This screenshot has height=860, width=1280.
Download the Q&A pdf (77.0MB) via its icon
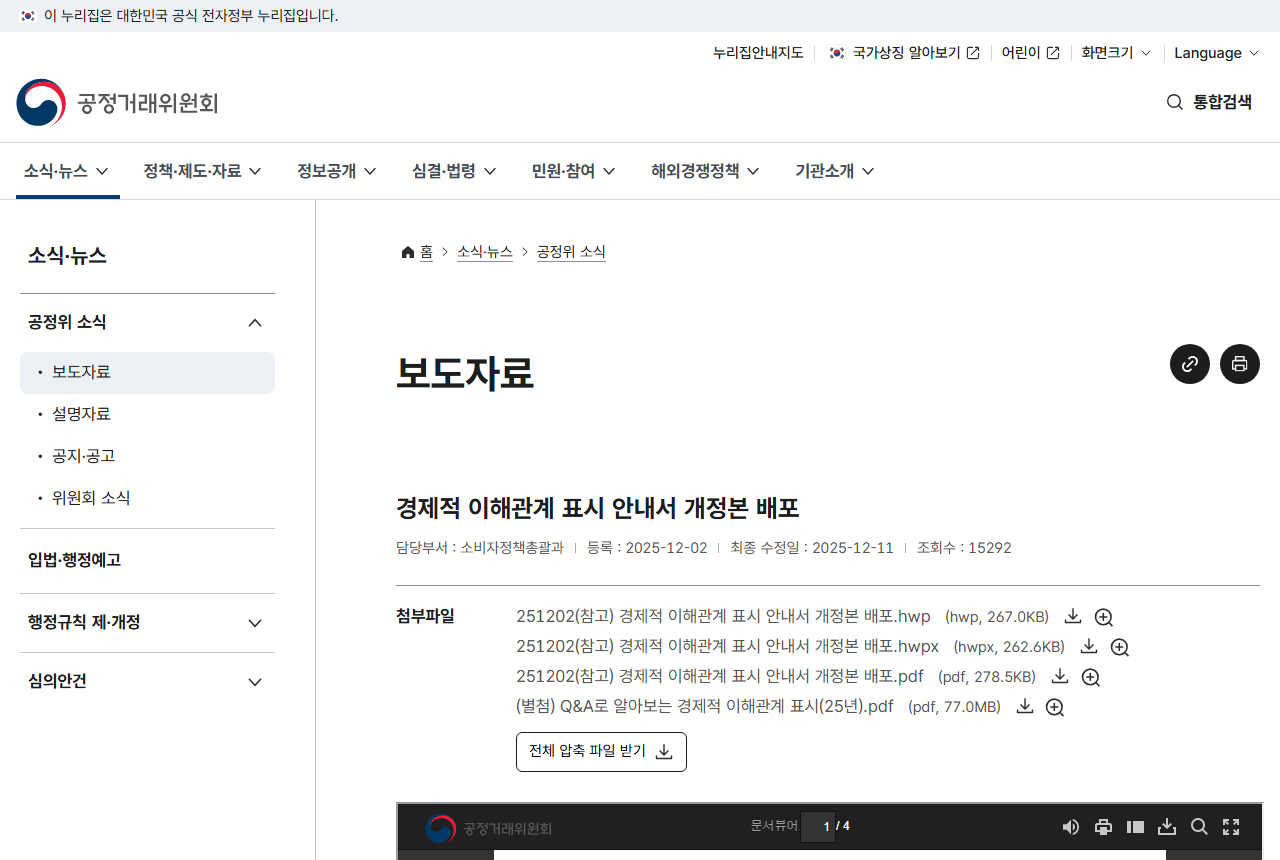(1025, 706)
